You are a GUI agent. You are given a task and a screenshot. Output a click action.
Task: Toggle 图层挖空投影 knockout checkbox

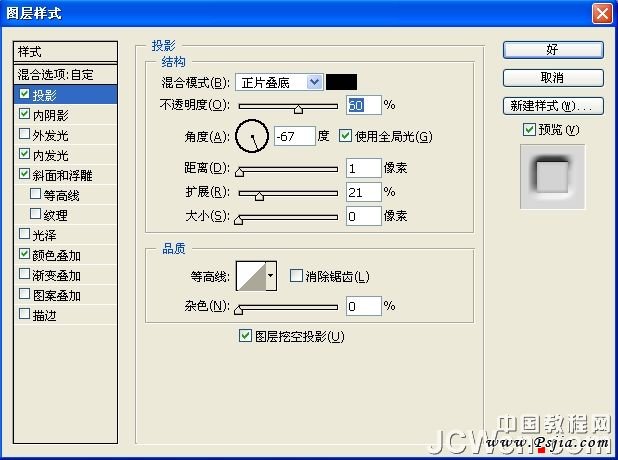pyautogui.click(x=245, y=336)
